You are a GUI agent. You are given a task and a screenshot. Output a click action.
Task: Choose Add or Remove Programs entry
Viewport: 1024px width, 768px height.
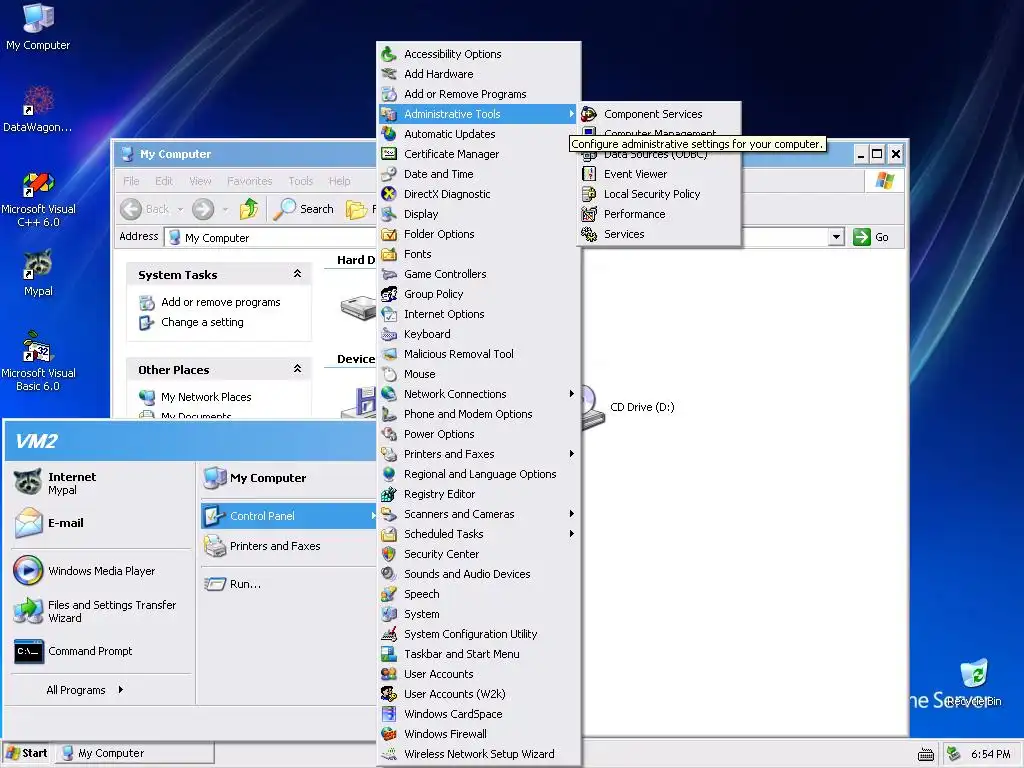pyautogui.click(x=479, y=94)
